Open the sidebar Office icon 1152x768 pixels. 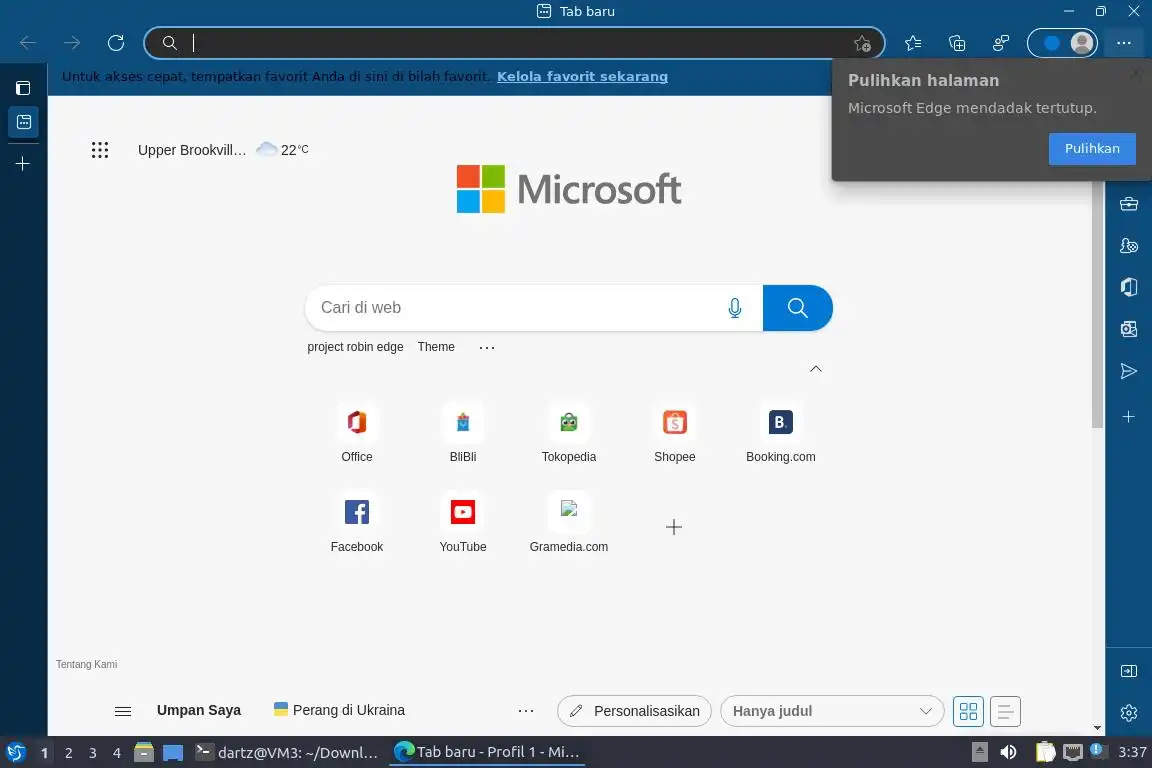(x=1129, y=287)
